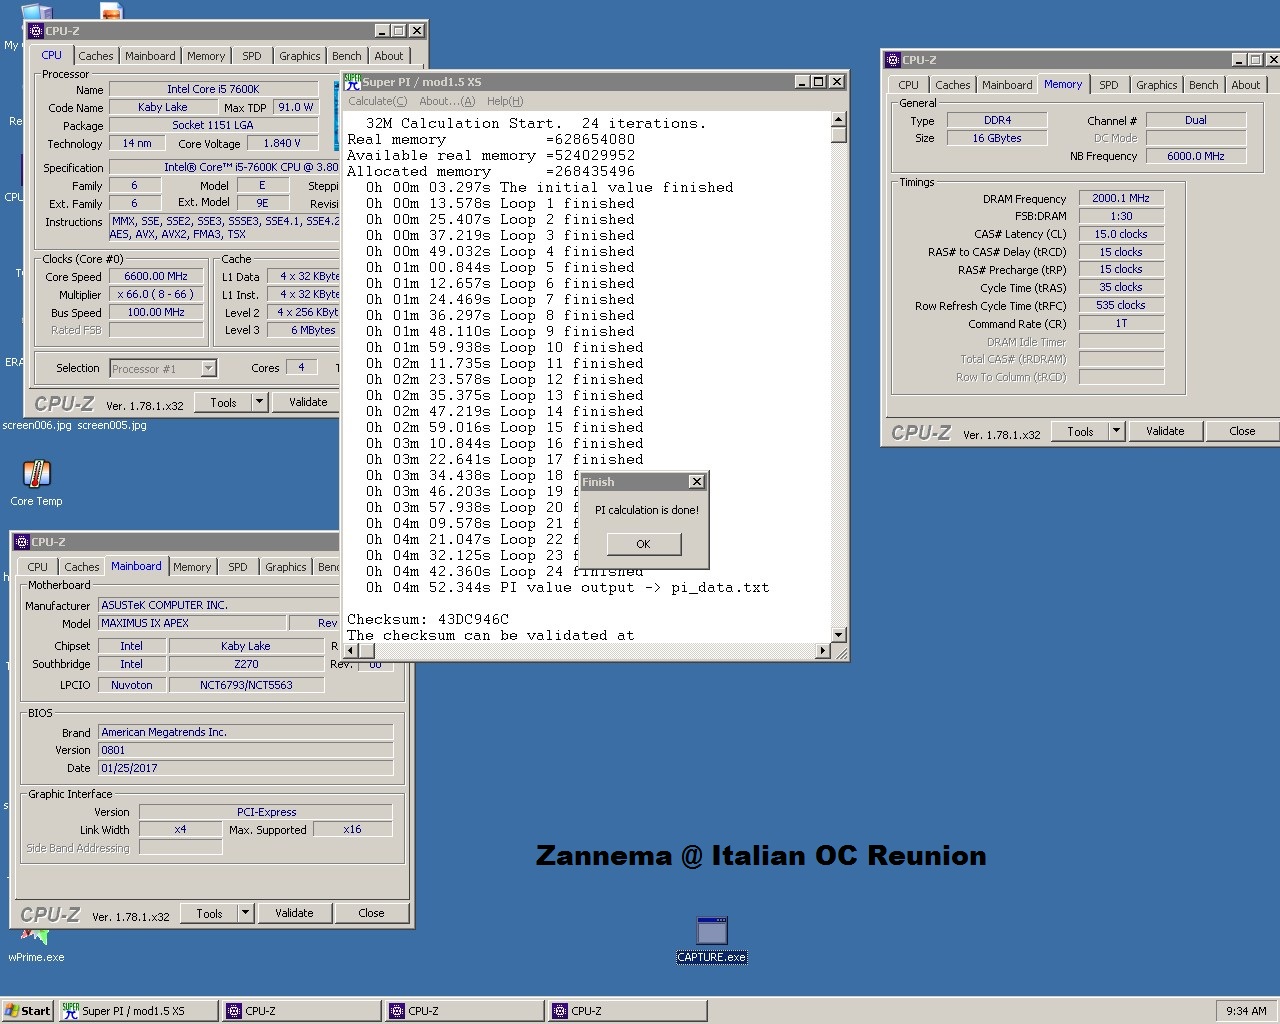The height and width of the screenshot is (1024, 1280).
Task: Open the Mainboard tab in the top-left CPU-Z window
Action: tap(150, 56)
